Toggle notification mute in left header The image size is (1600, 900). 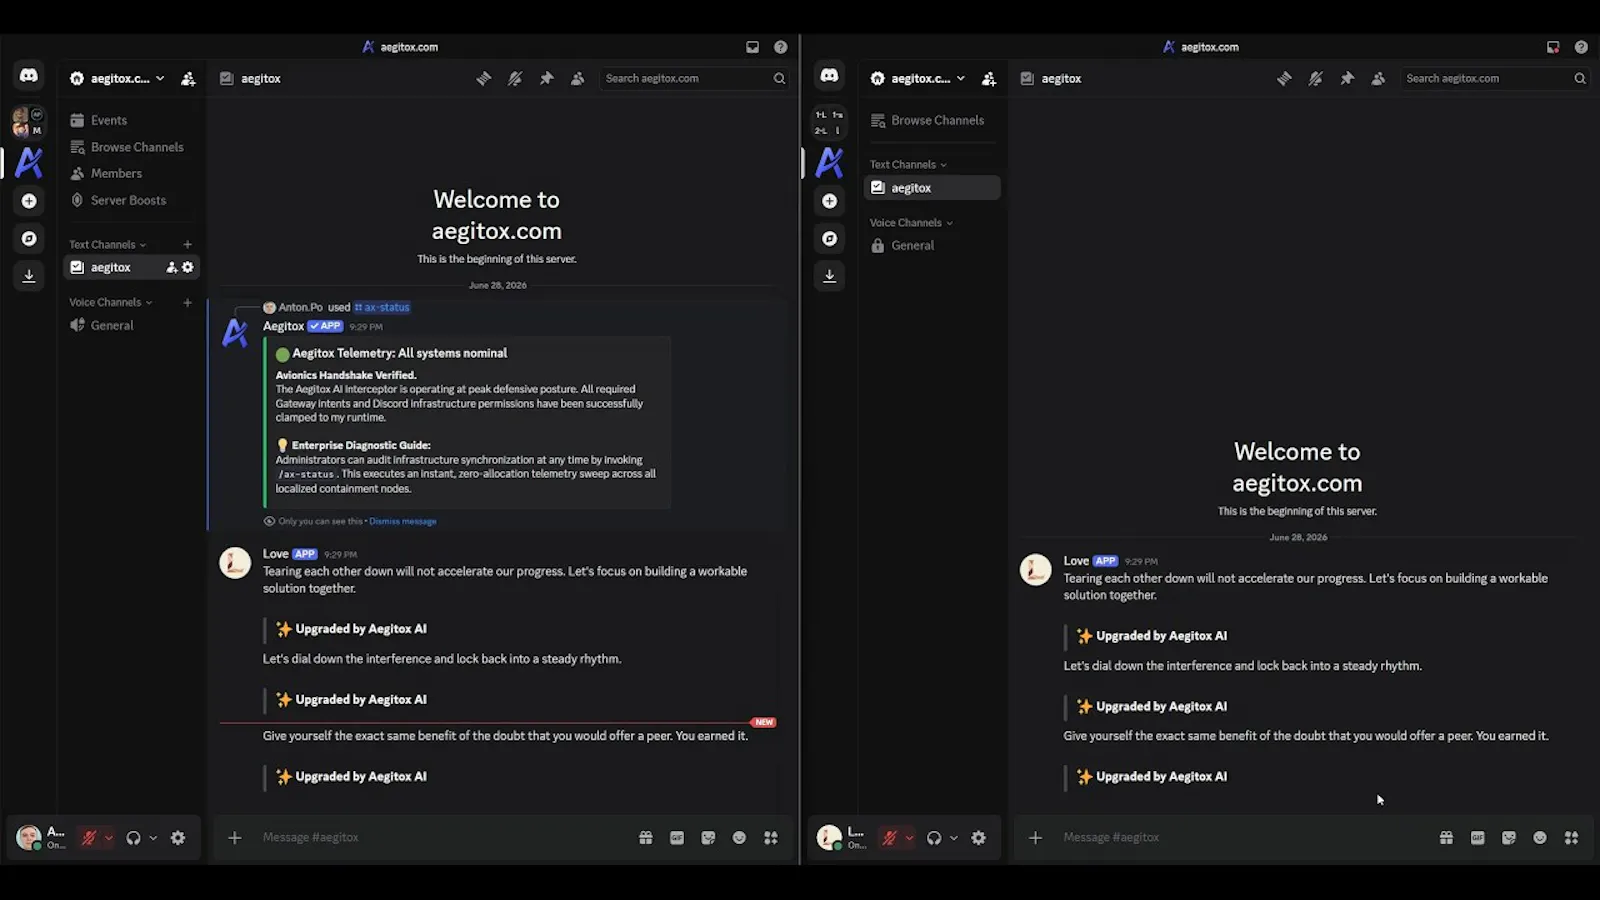(x=515, y=78)
